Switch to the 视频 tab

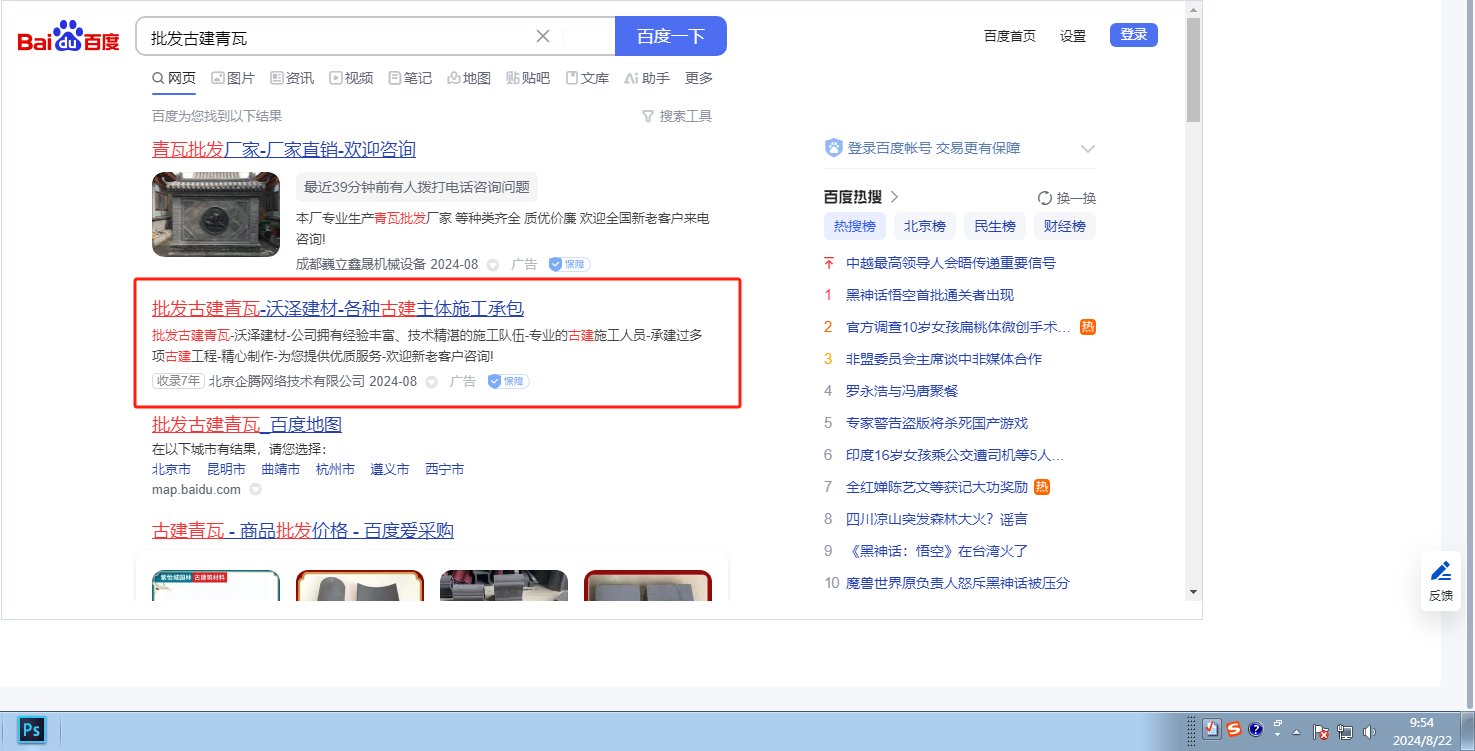(351, 78)
